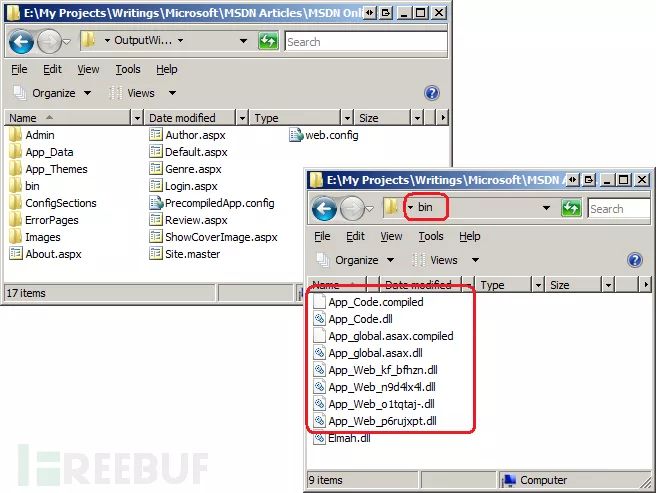Click the Search field in OutputWi window
656x493 pixels.
click(366, 41)
